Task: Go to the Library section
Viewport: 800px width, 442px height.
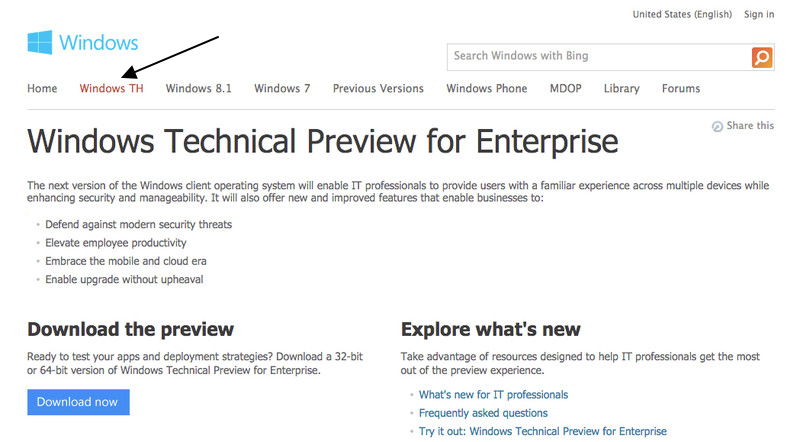Action: coord(621,88)
